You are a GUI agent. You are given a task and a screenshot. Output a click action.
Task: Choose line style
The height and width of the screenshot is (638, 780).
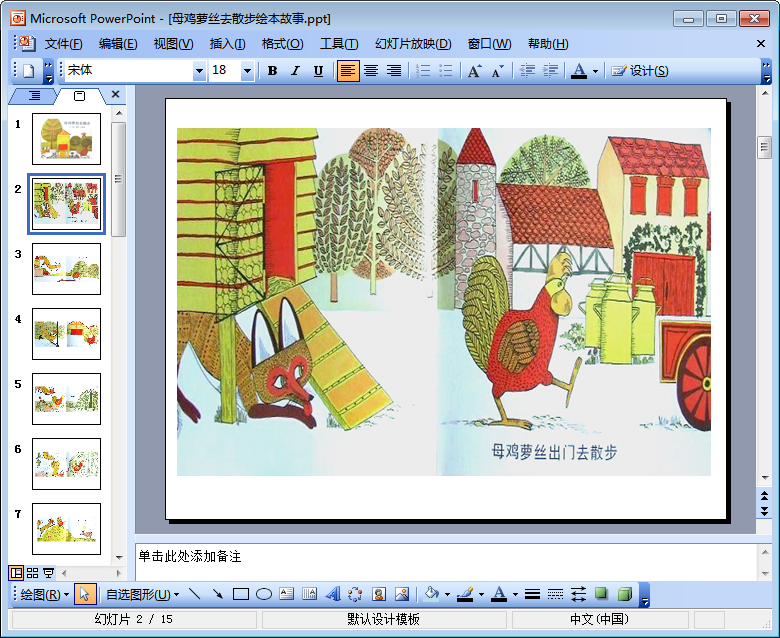click(532, 594)
